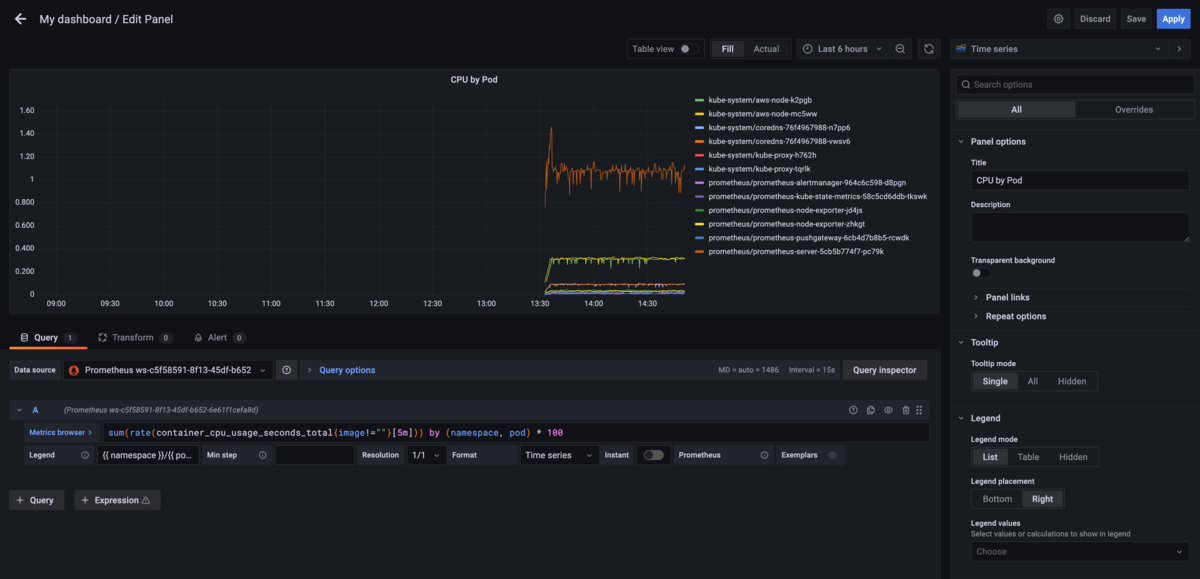Screen dimensions: 1200x579
Task: Click query A help icon
Action: [x=853, y=410]
